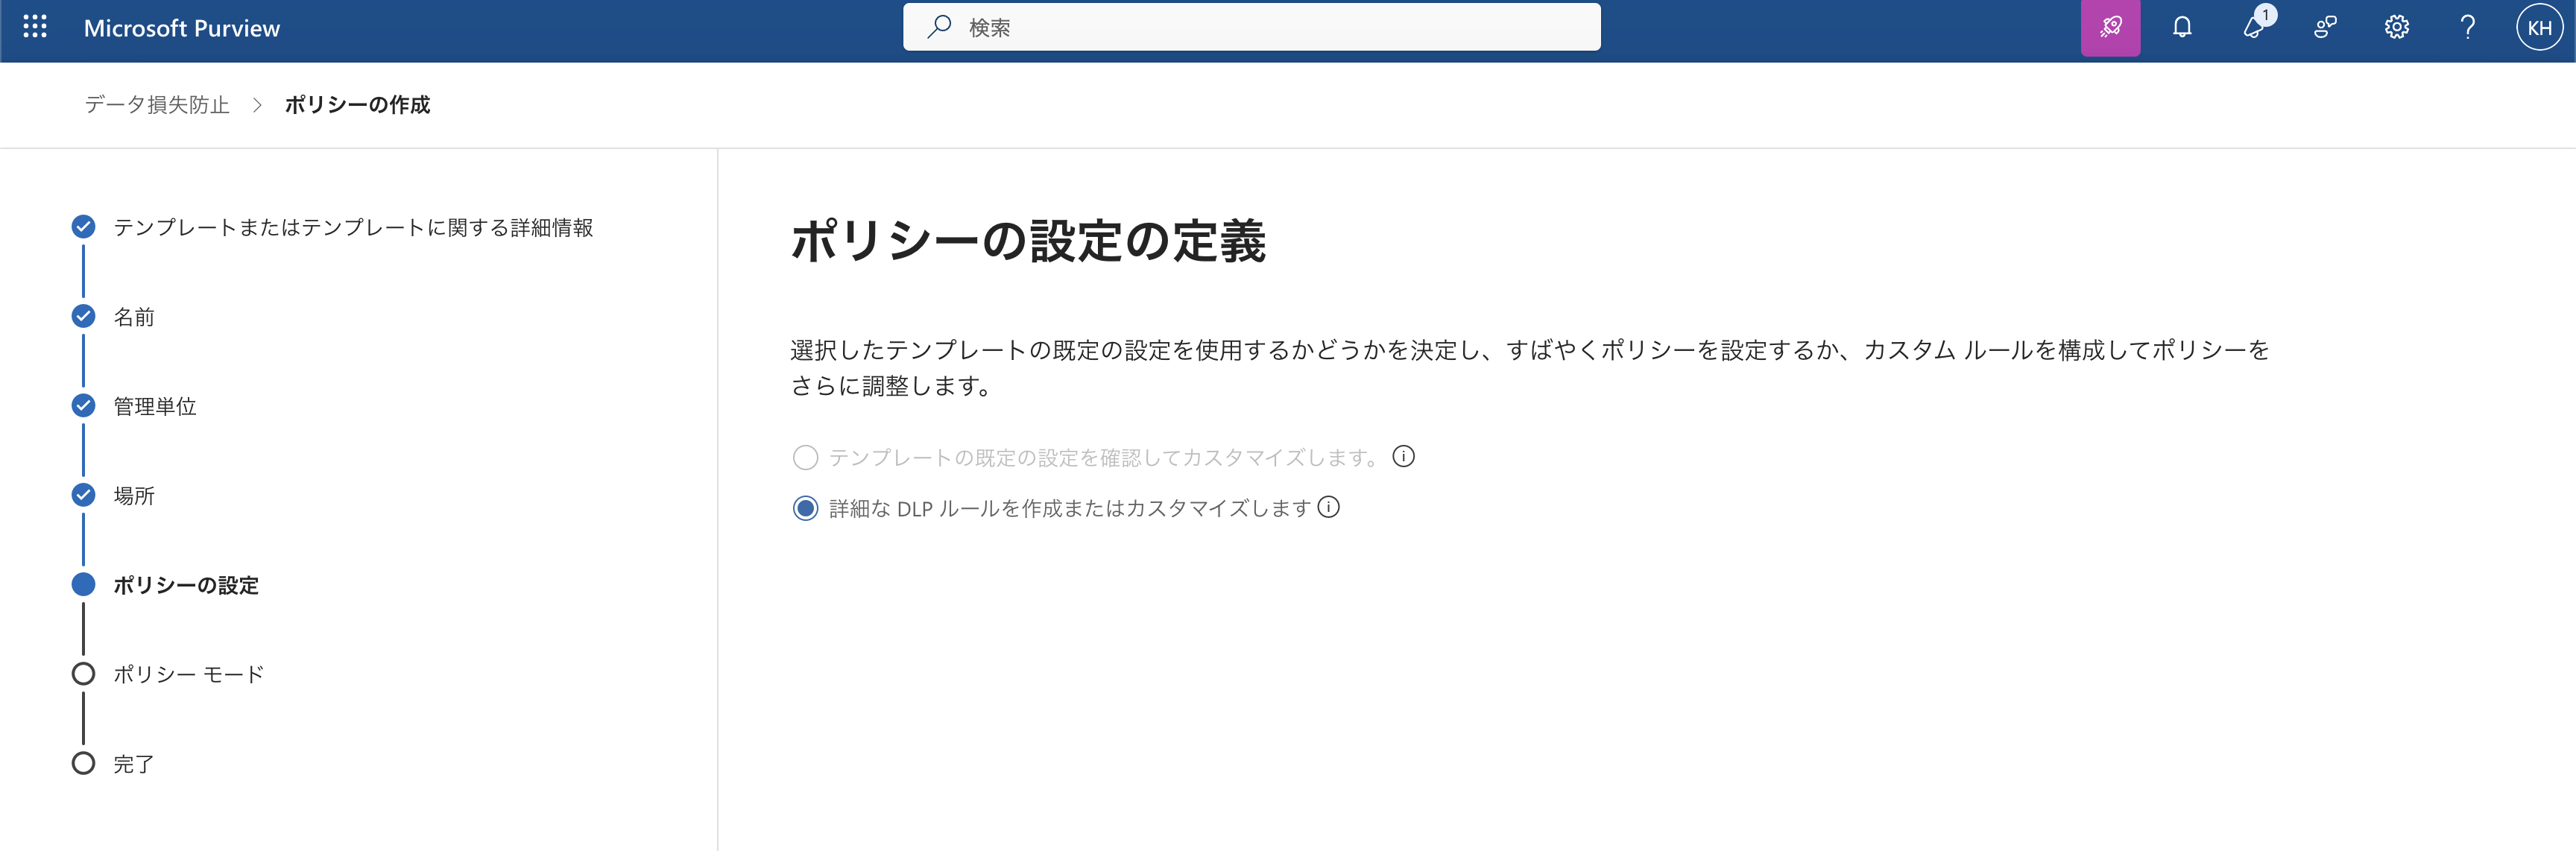Select the advanced DLP rules radio button
The width and height of the screenshot is (2576, 851).
(x=805, y=508)
